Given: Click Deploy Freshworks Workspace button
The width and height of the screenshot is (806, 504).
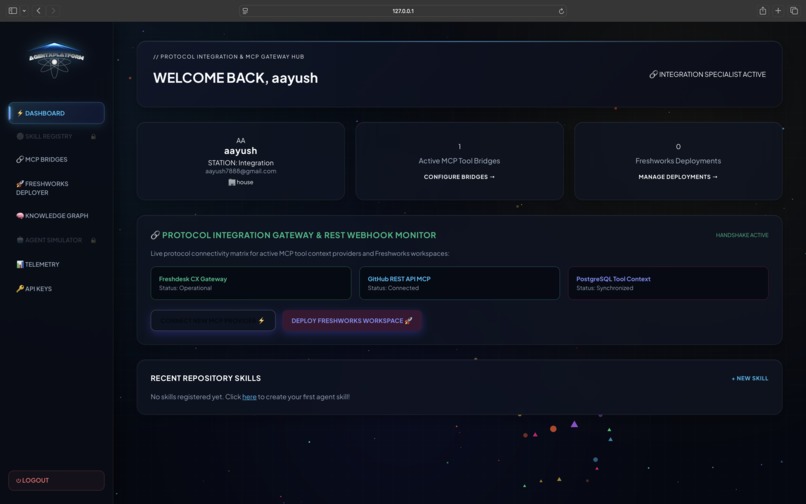Looking at the screenshot, I should tap(352, 320).
